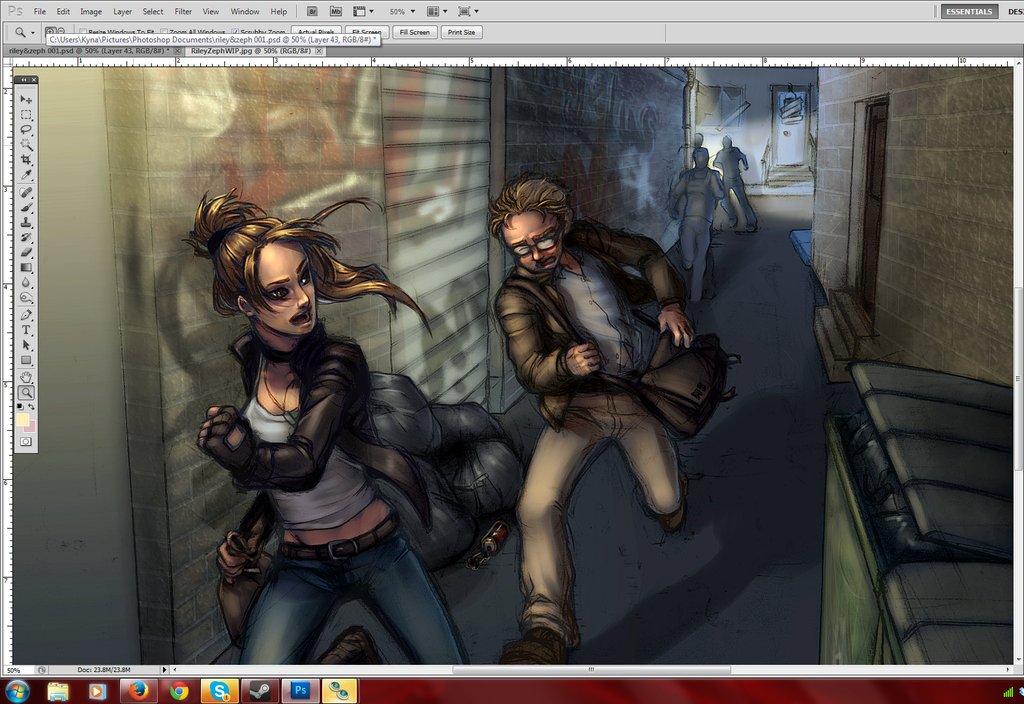Select the Gradient tool
Viewport: 1024px width, 704px height.
[x=26, y=267]
